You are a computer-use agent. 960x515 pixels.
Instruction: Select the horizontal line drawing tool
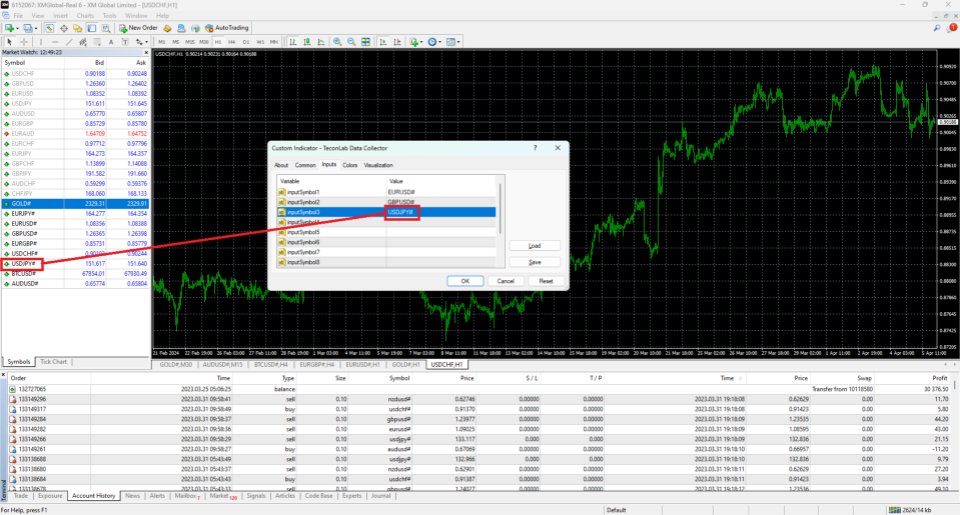(x=54, y=42)
